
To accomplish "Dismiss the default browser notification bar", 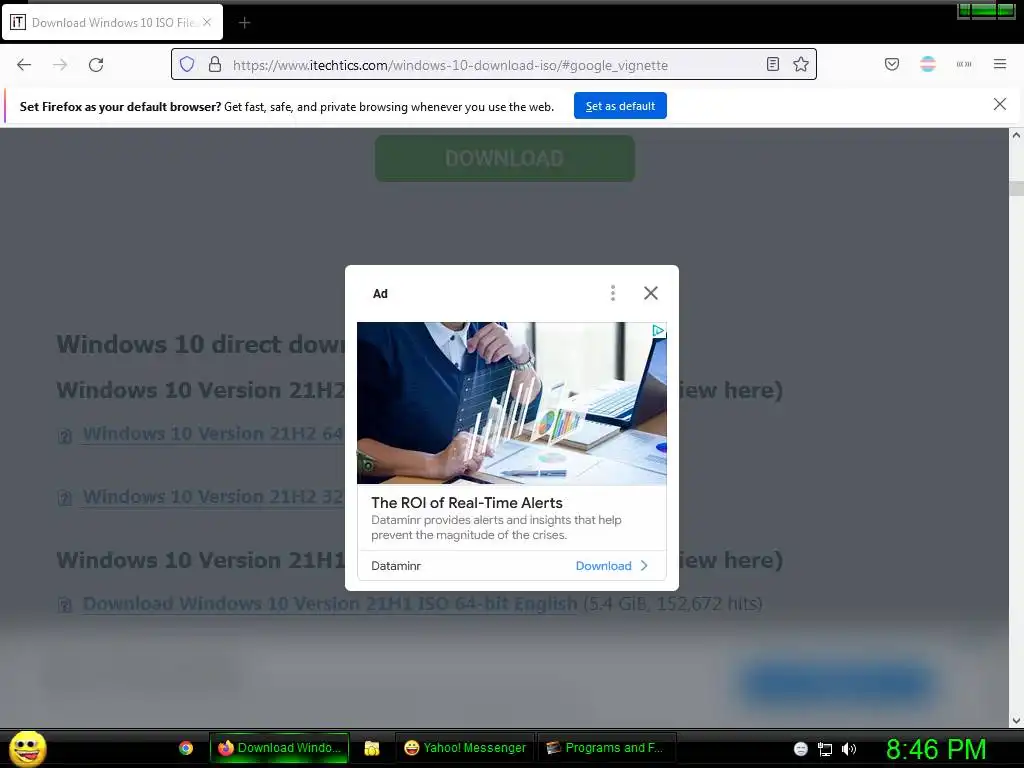I will tap(1000, 104).
